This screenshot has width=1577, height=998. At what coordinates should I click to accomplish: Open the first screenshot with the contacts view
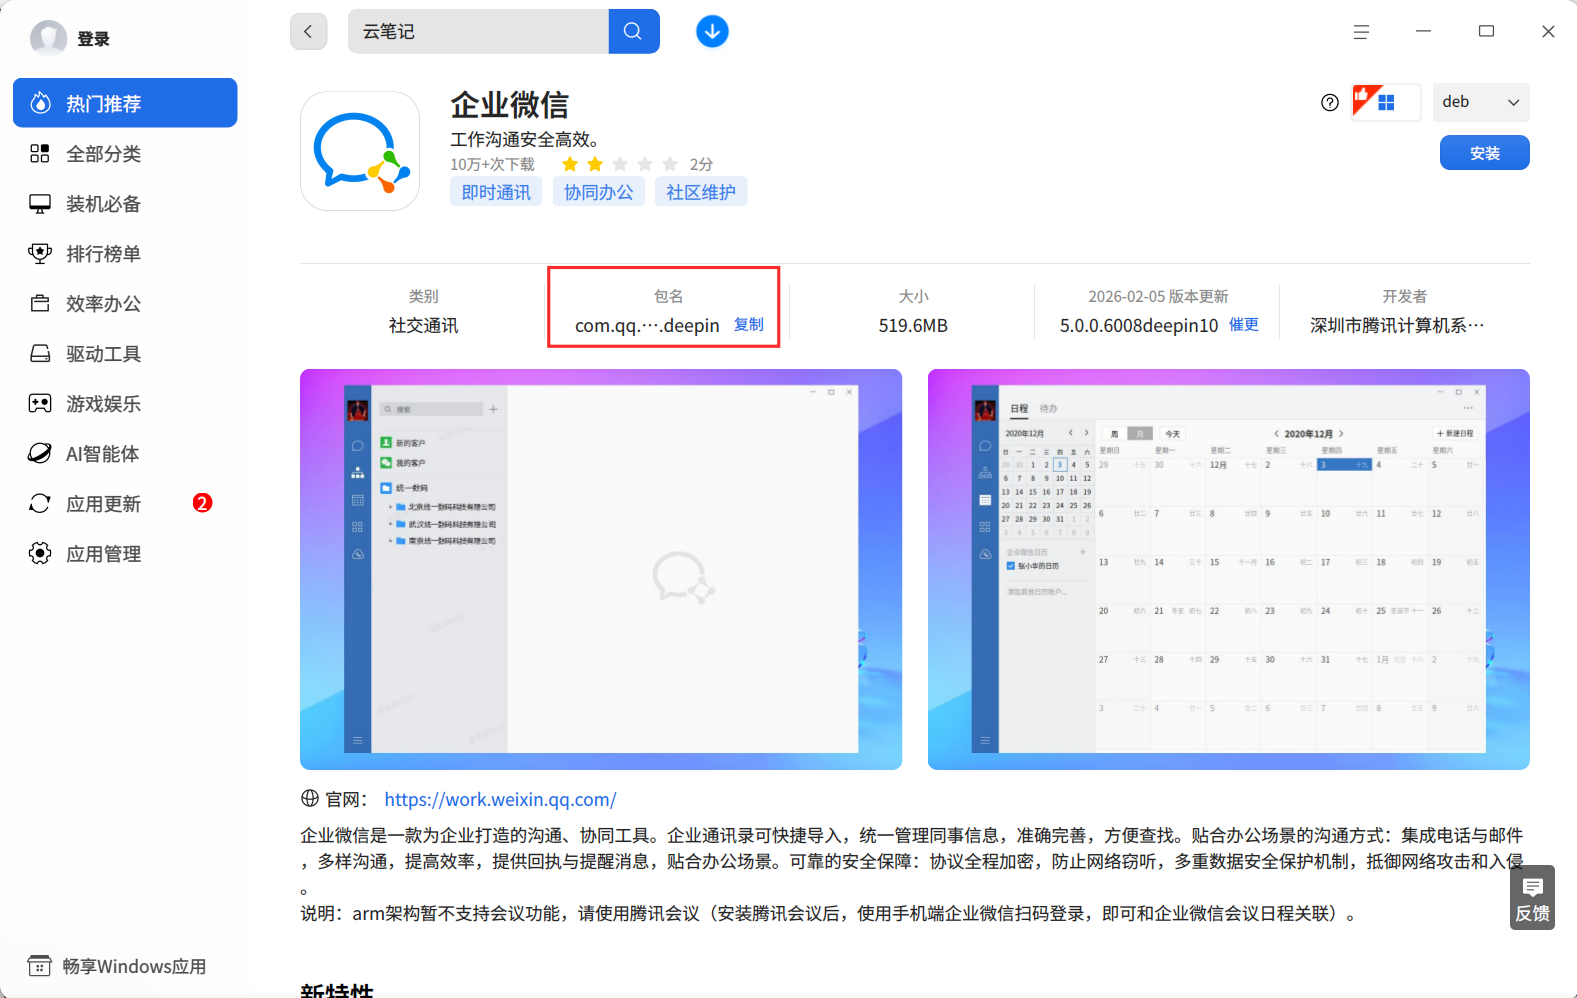click(x=601, y=569)
